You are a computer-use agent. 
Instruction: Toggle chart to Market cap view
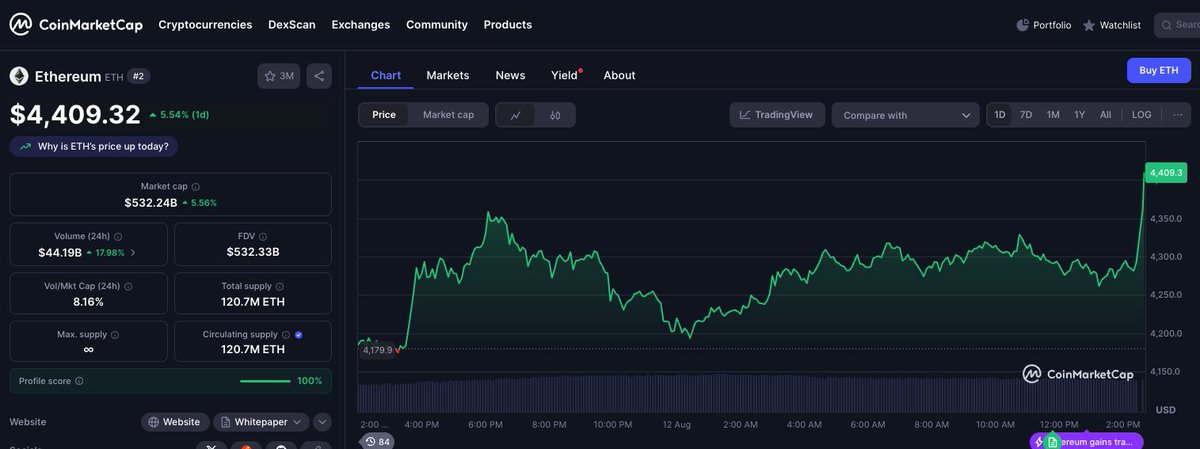[449, 115]
